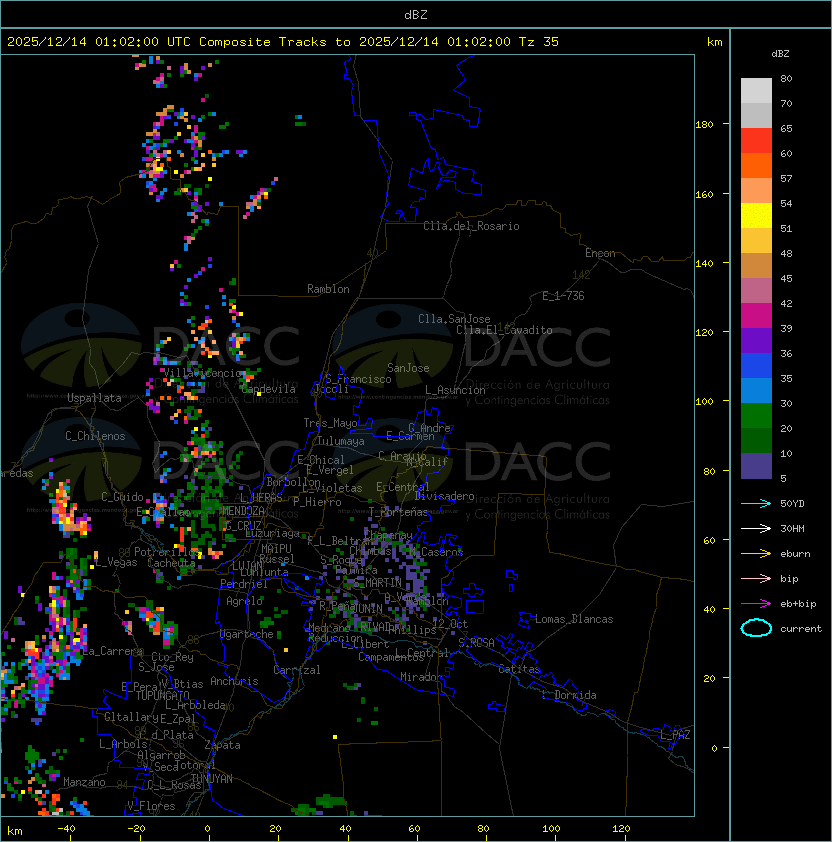
Task: Click the 'Clla.SanJose' place label
Action: coord(454,319)
